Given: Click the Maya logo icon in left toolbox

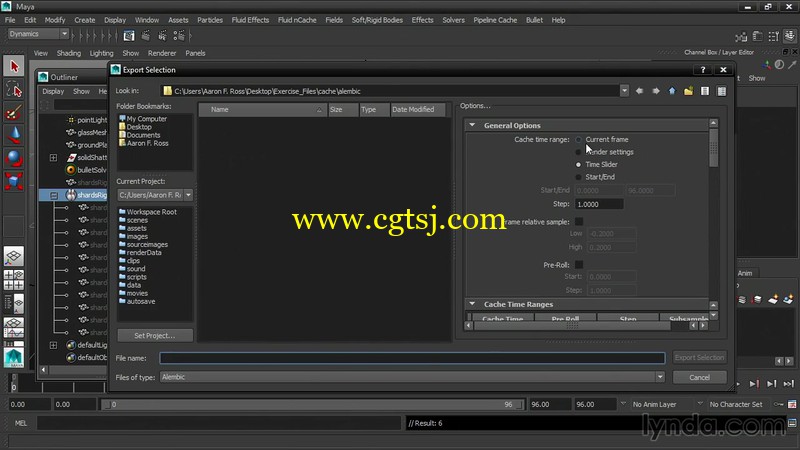Looking at the screenshot, I should point(14,358).
